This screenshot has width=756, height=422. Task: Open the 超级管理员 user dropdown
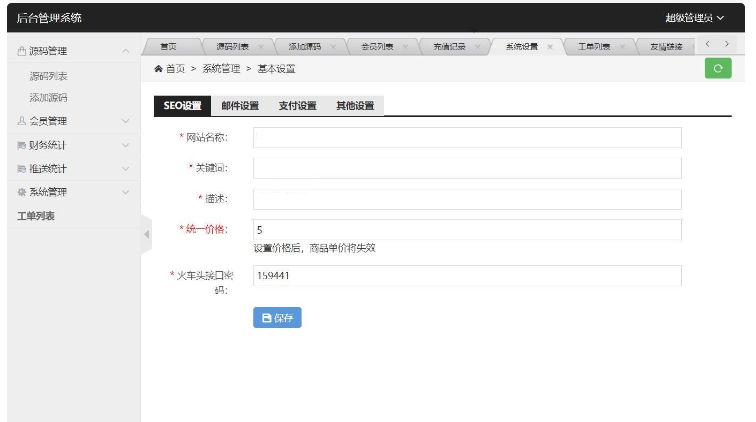click(694, 18)
